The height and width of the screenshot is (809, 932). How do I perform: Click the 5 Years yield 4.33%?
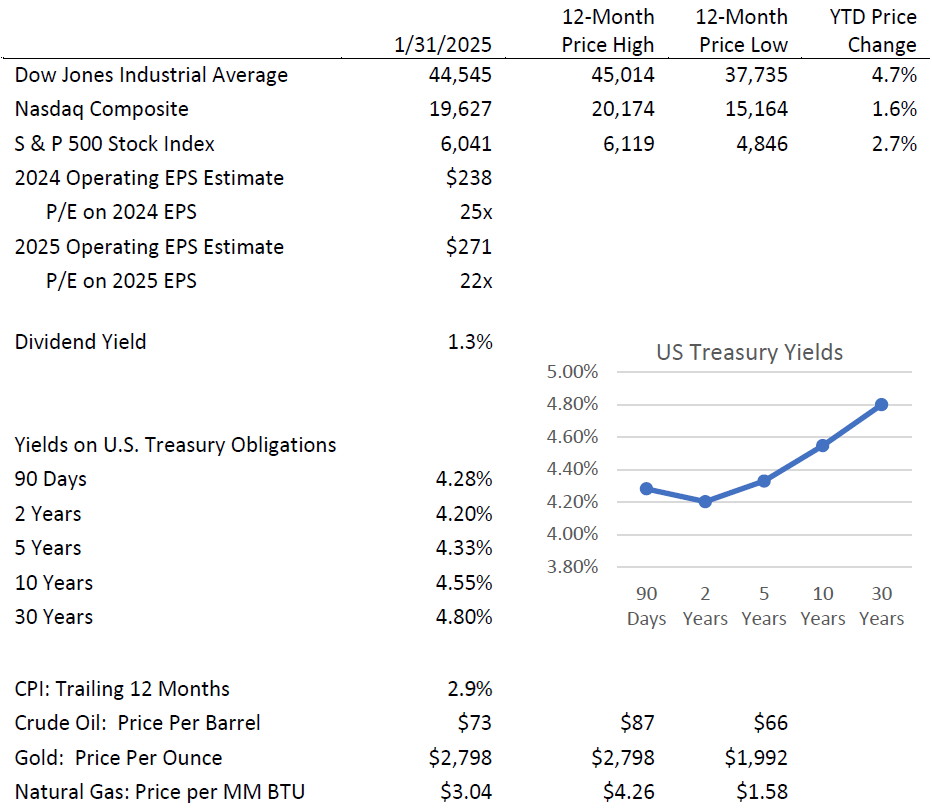click(x=464, y=548)
